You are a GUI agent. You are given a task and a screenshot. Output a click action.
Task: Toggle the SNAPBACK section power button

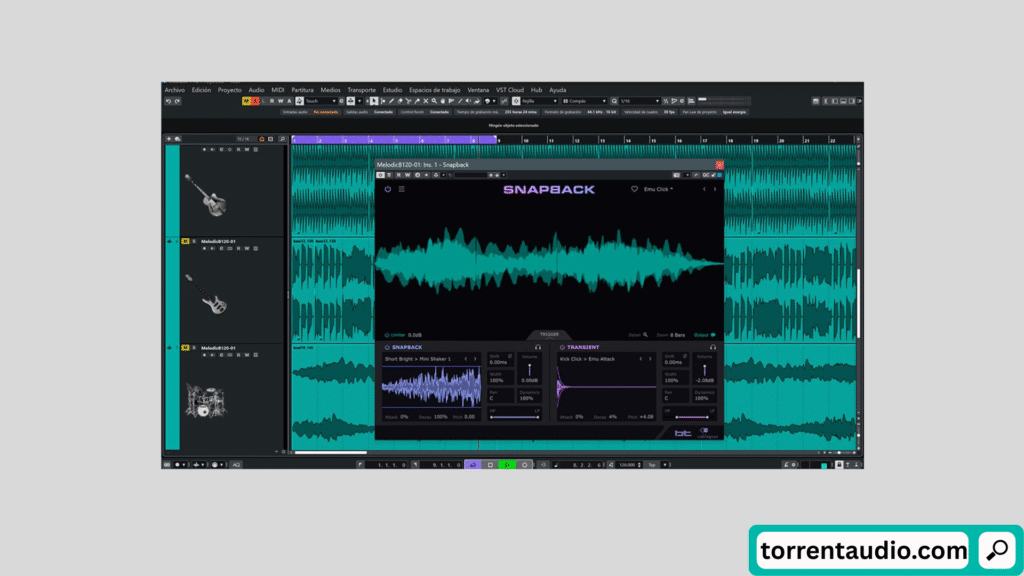pos(387,347)
